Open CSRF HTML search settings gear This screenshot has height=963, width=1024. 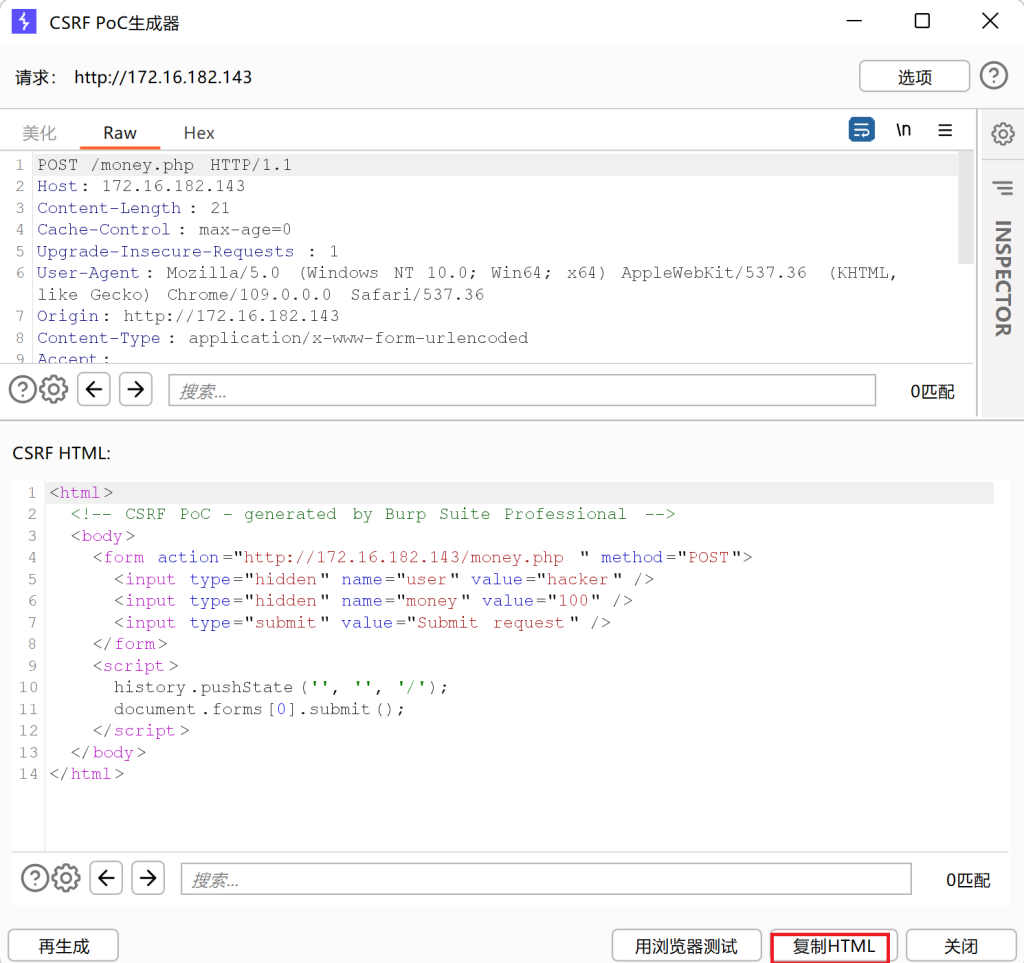[x=66, y=877]
